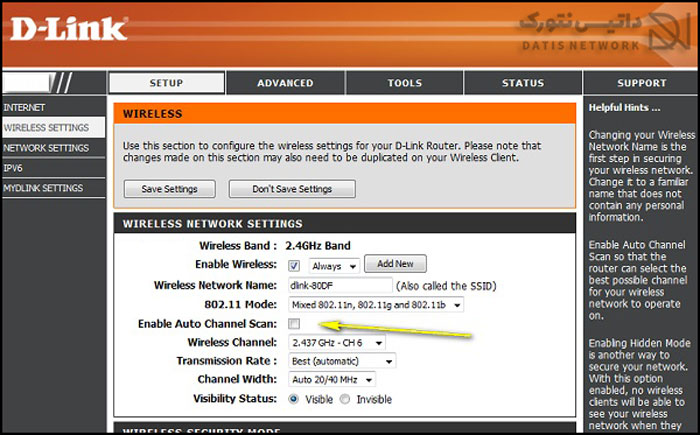
Task: Open WIRELESS SETTINGS in the sidebar
Action: (x=54, y=128)
